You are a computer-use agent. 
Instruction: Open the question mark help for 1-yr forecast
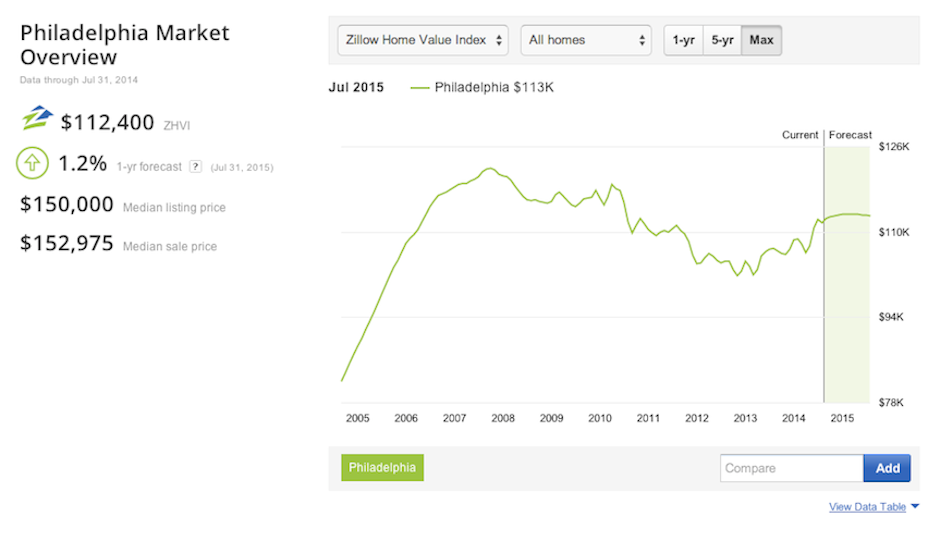click(196, 167)
